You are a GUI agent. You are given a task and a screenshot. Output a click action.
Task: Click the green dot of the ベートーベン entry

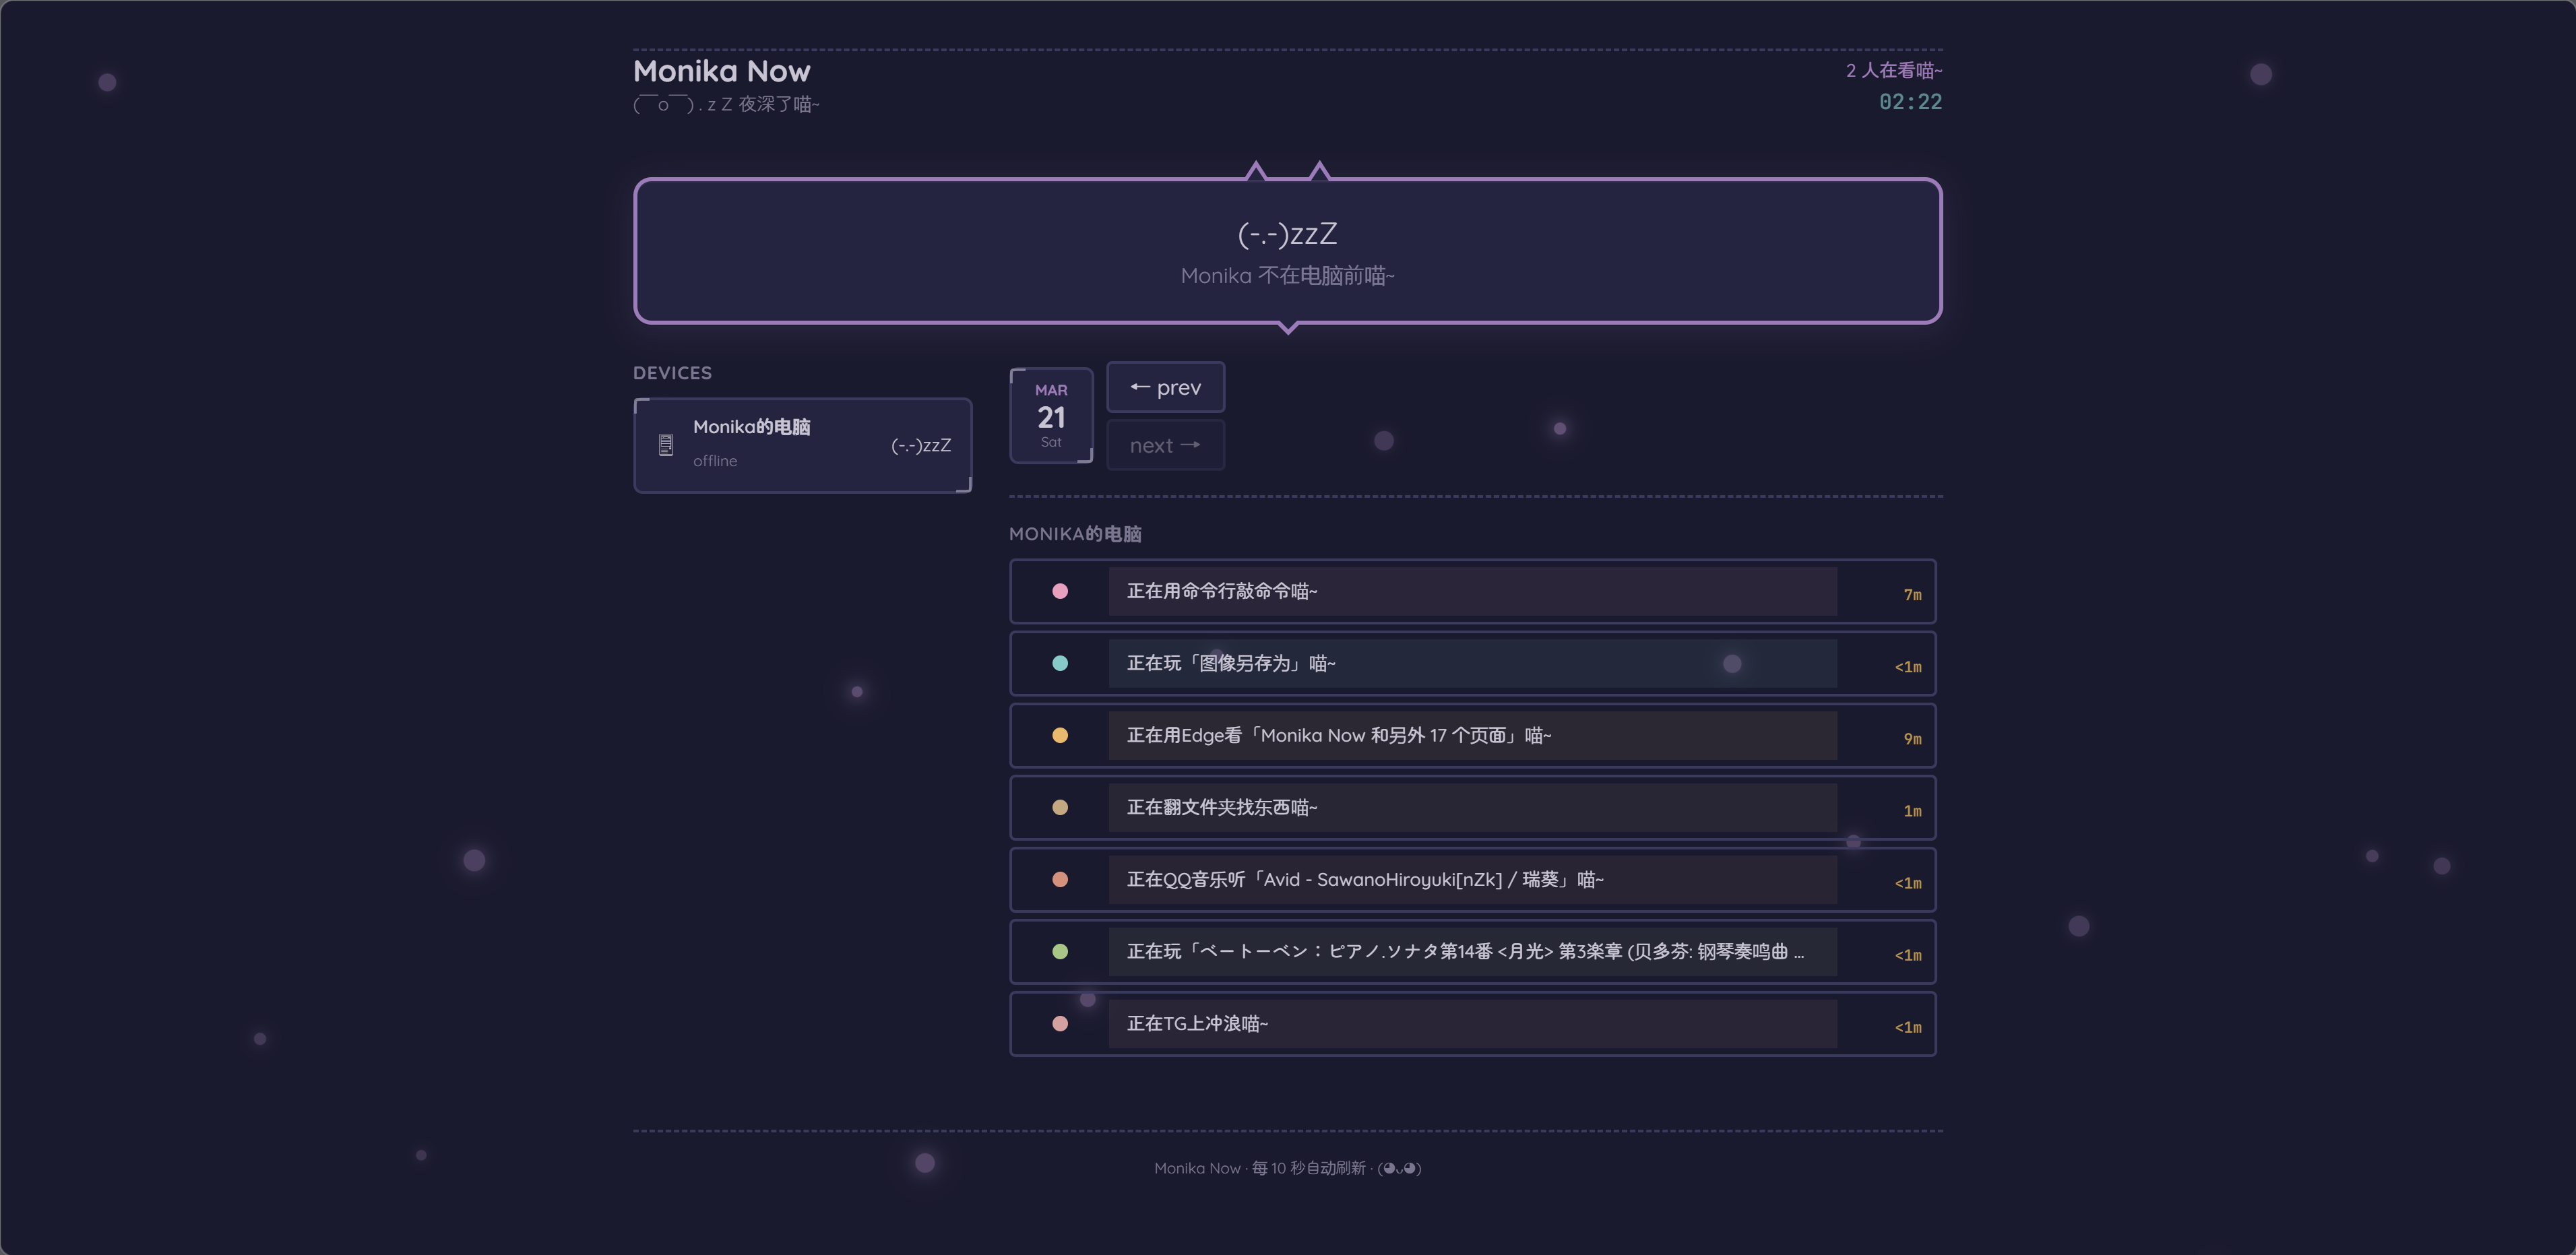[x=1060, y=951]
